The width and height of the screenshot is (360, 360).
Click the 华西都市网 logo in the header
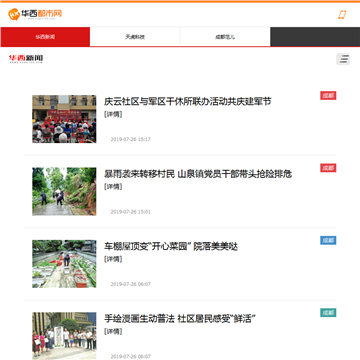click(35, 14)
